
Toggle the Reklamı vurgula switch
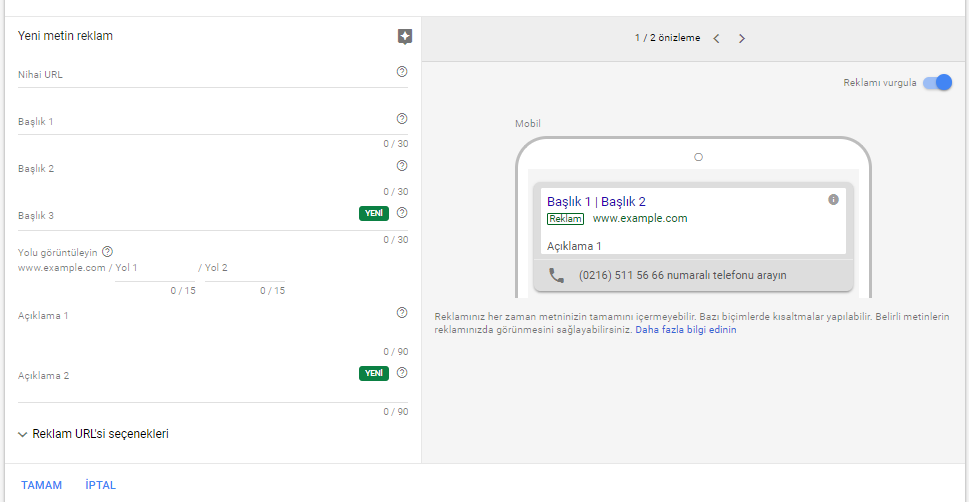937,83
